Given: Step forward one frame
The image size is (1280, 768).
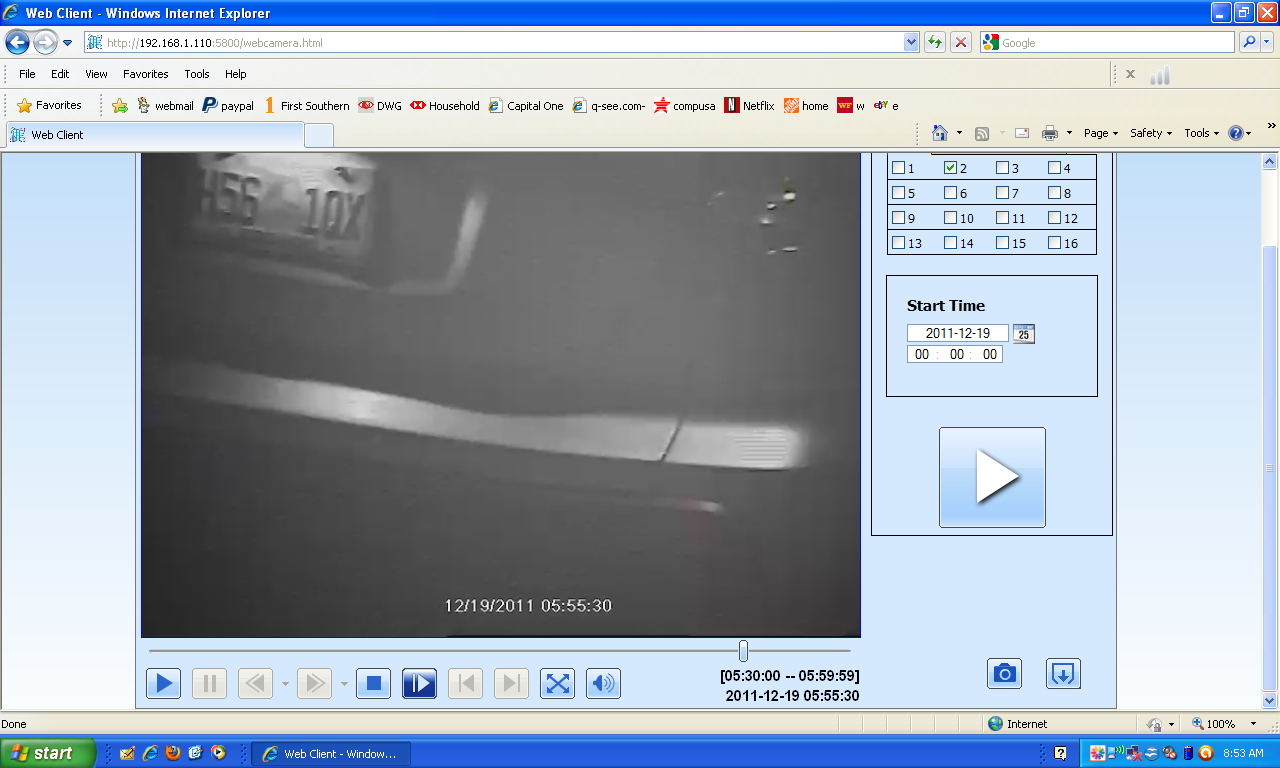Looking at the screenshot, I should 419,684.
